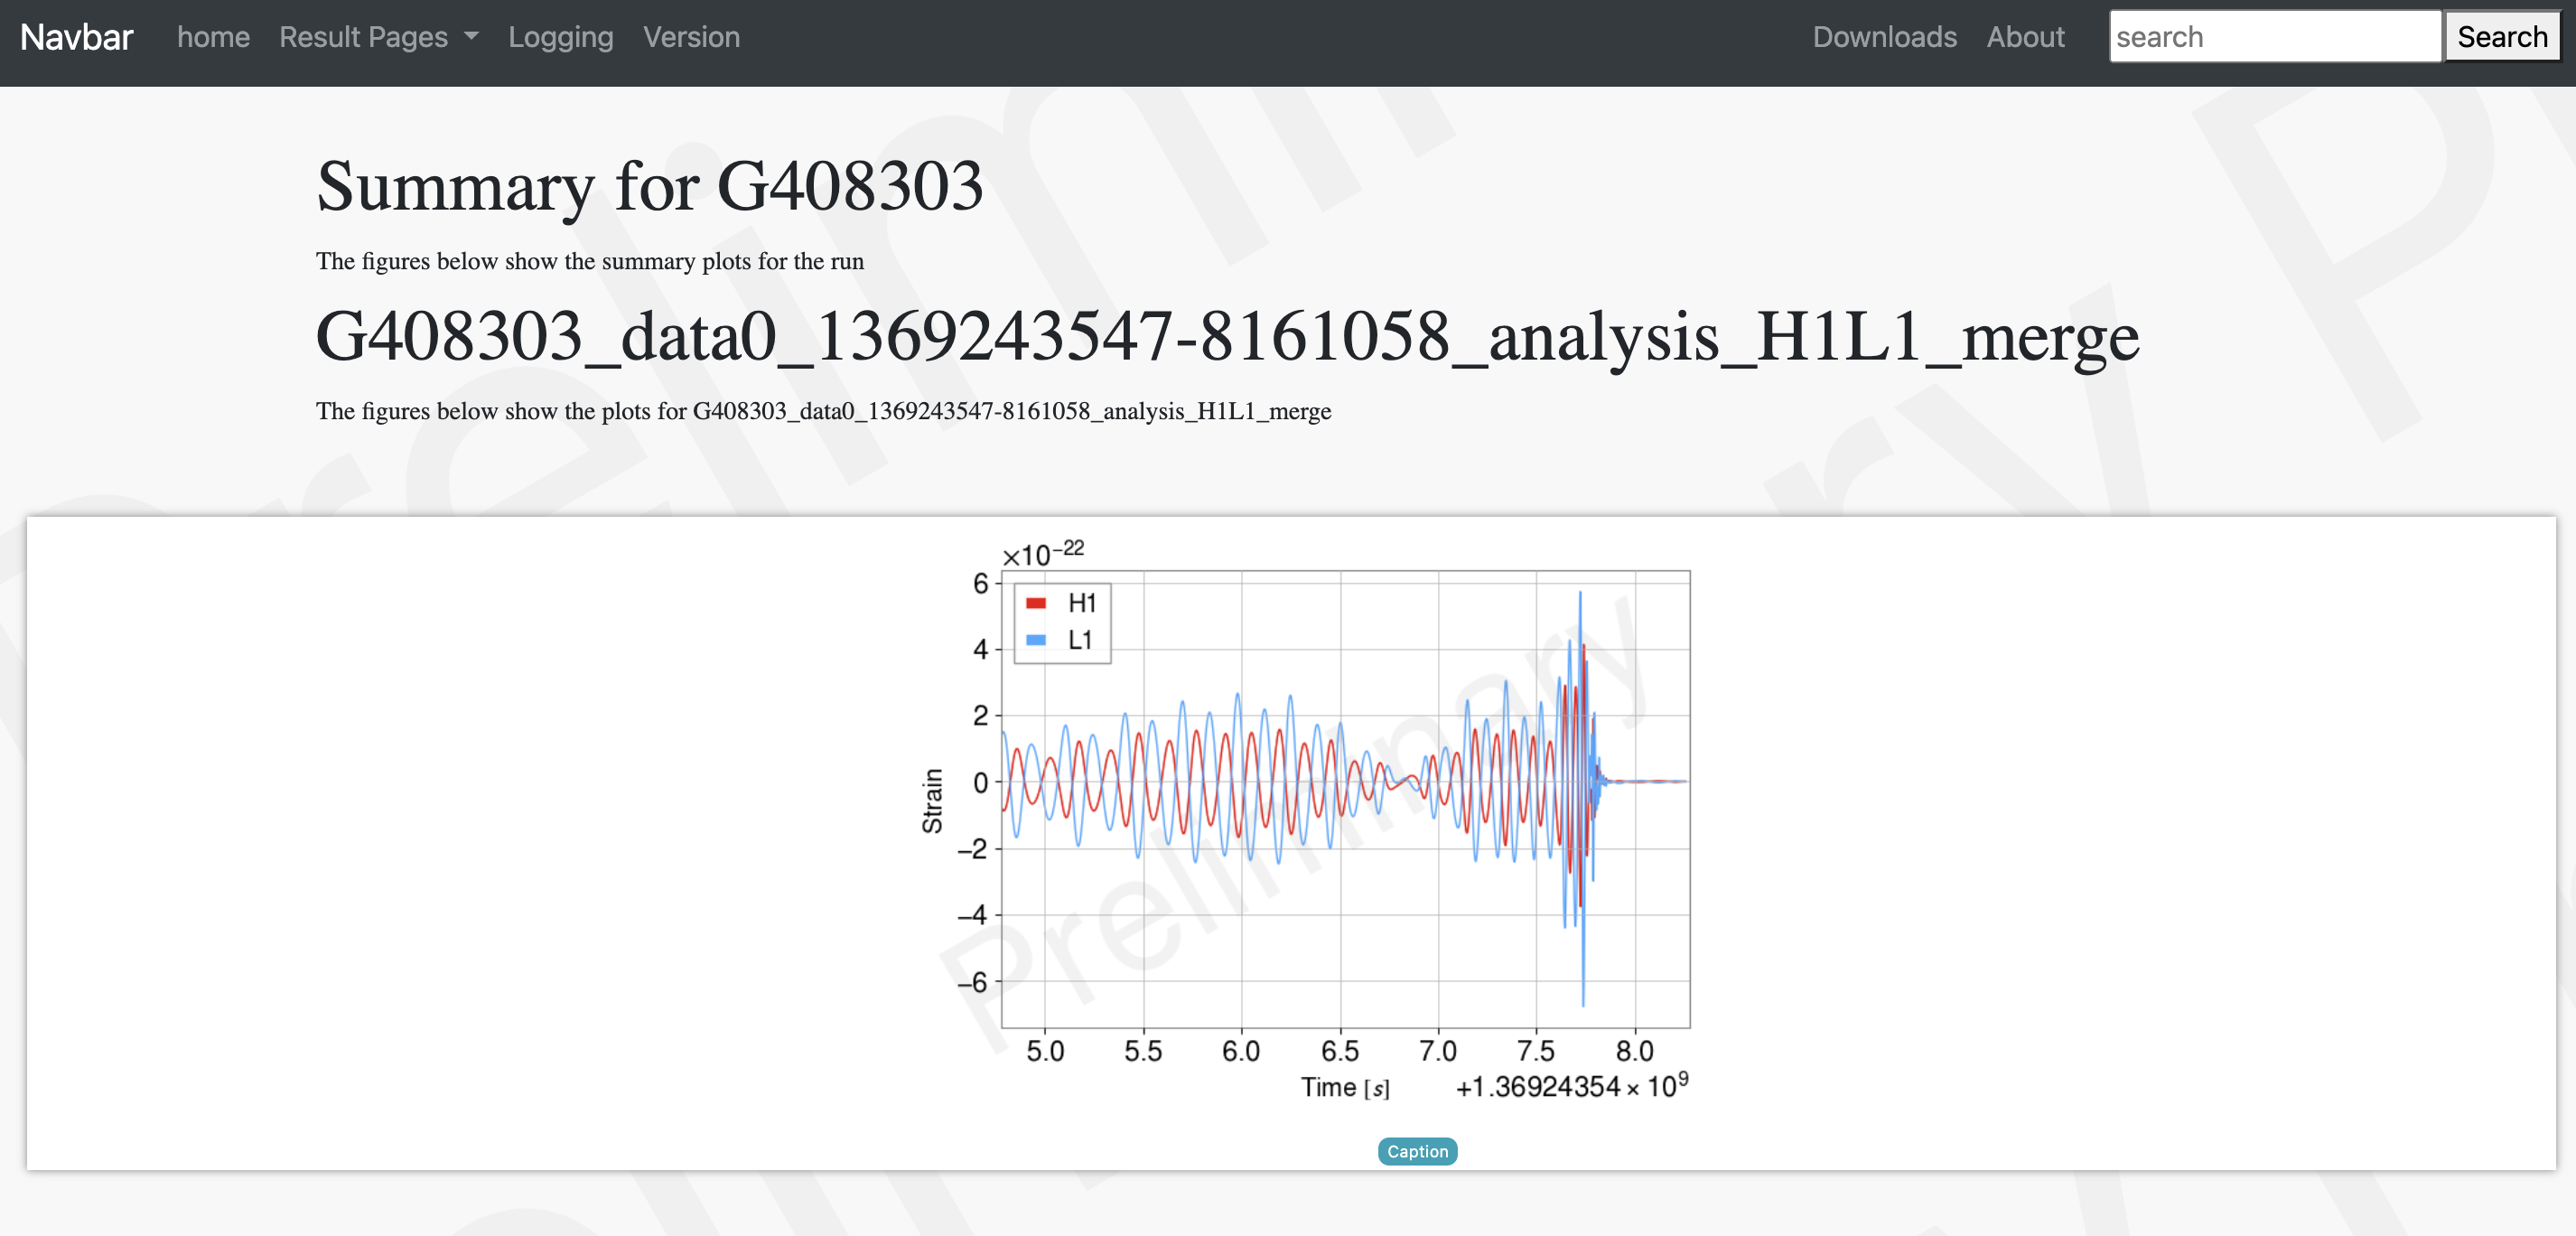Go to the home page link

[x=213, y=37]
